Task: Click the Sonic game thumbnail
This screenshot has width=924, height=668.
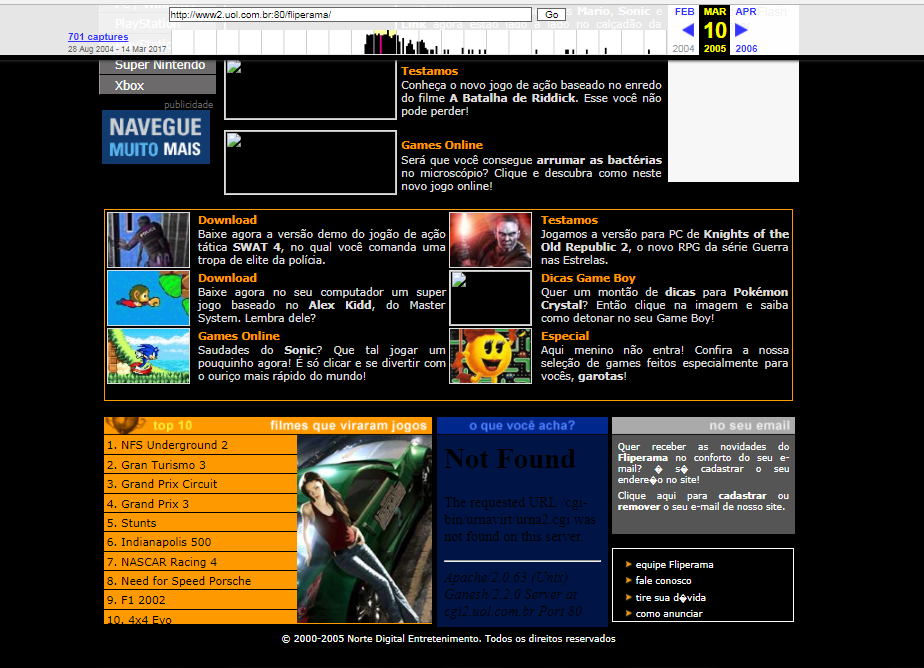Action: coord(148,356)
